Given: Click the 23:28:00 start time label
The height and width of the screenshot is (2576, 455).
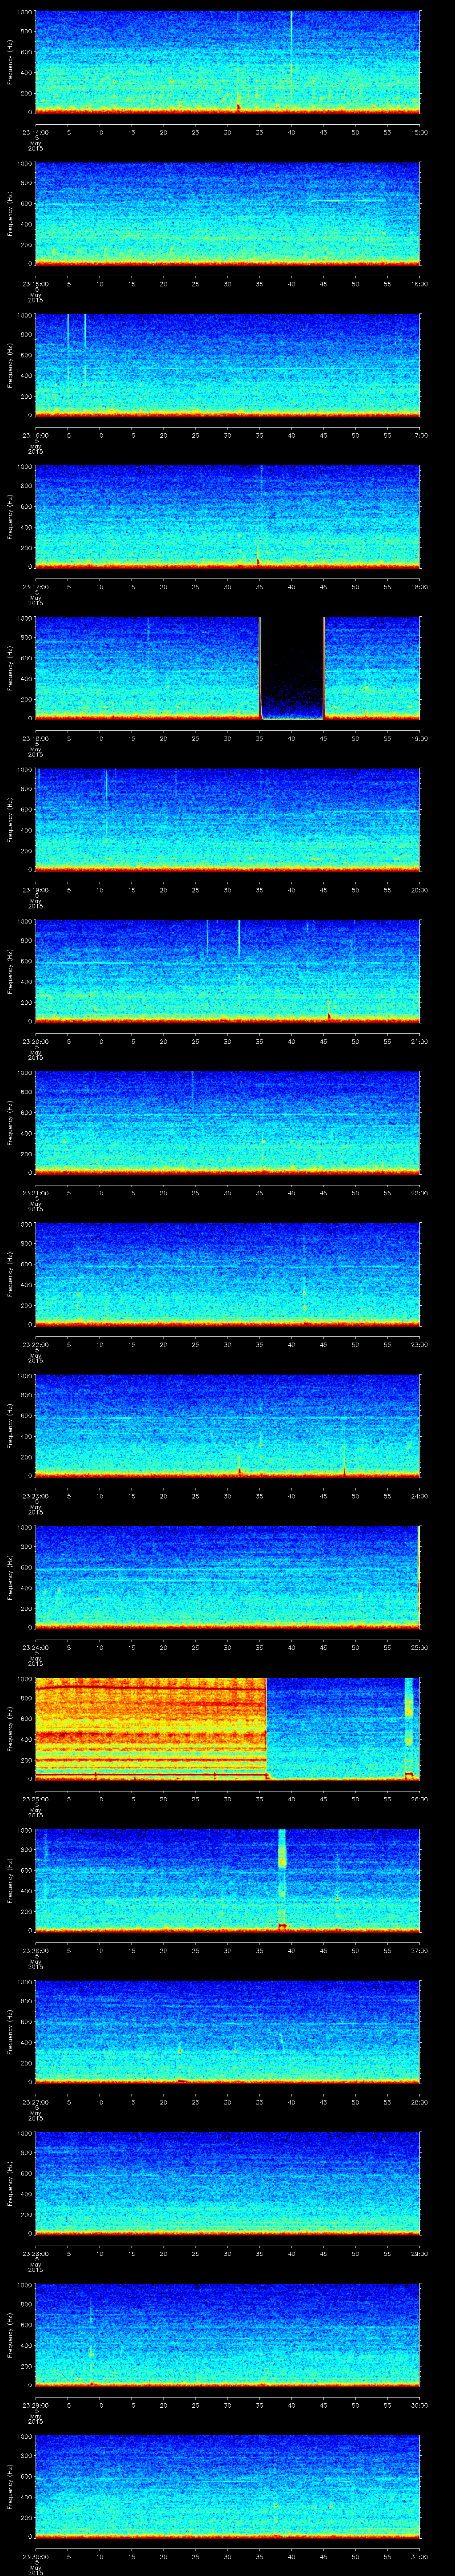Looking at the screenshot, I should tap(35, 2254).
